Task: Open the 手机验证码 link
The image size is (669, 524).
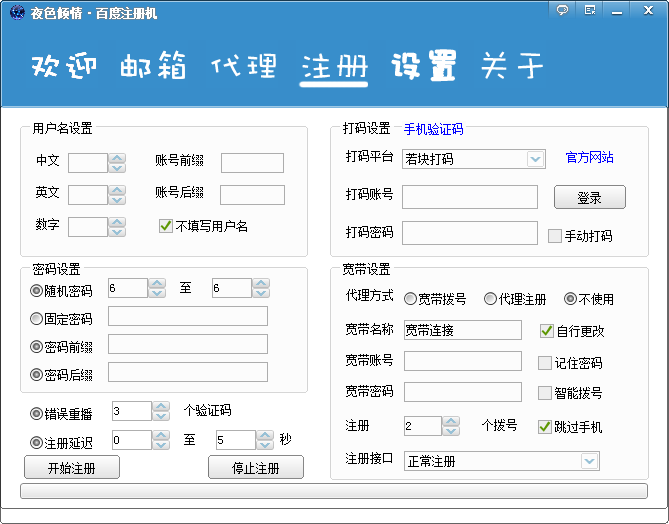Action: click(433, 129)
